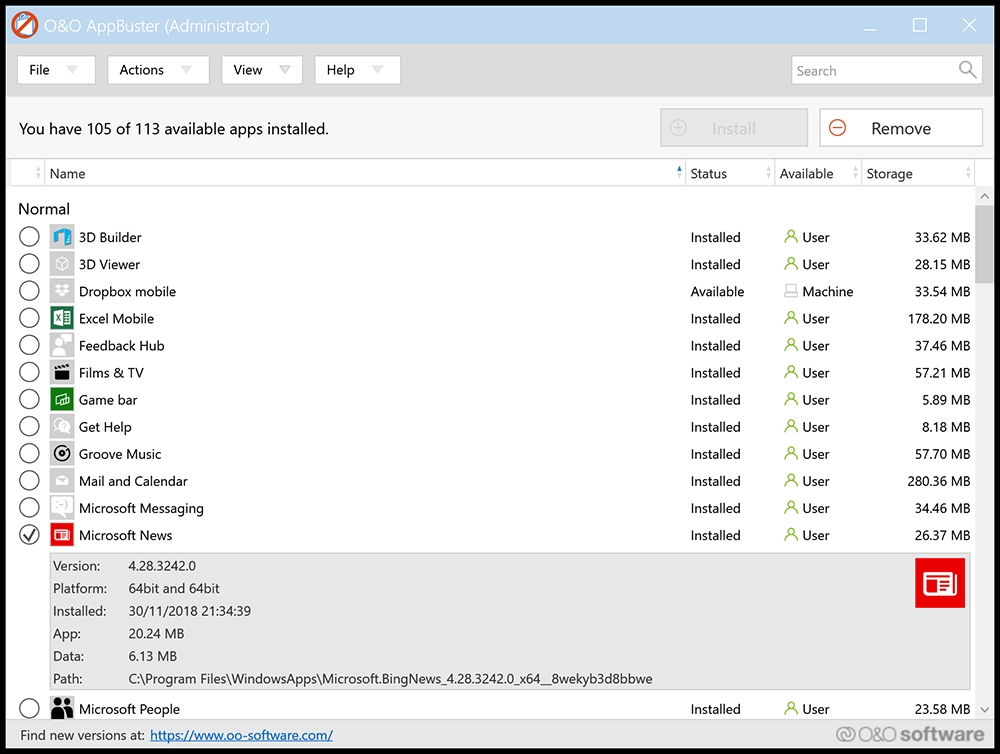The height and width of the screenshot is (754, 1000).
Task: Open the View dropdown menu
Action: (262, 70)
